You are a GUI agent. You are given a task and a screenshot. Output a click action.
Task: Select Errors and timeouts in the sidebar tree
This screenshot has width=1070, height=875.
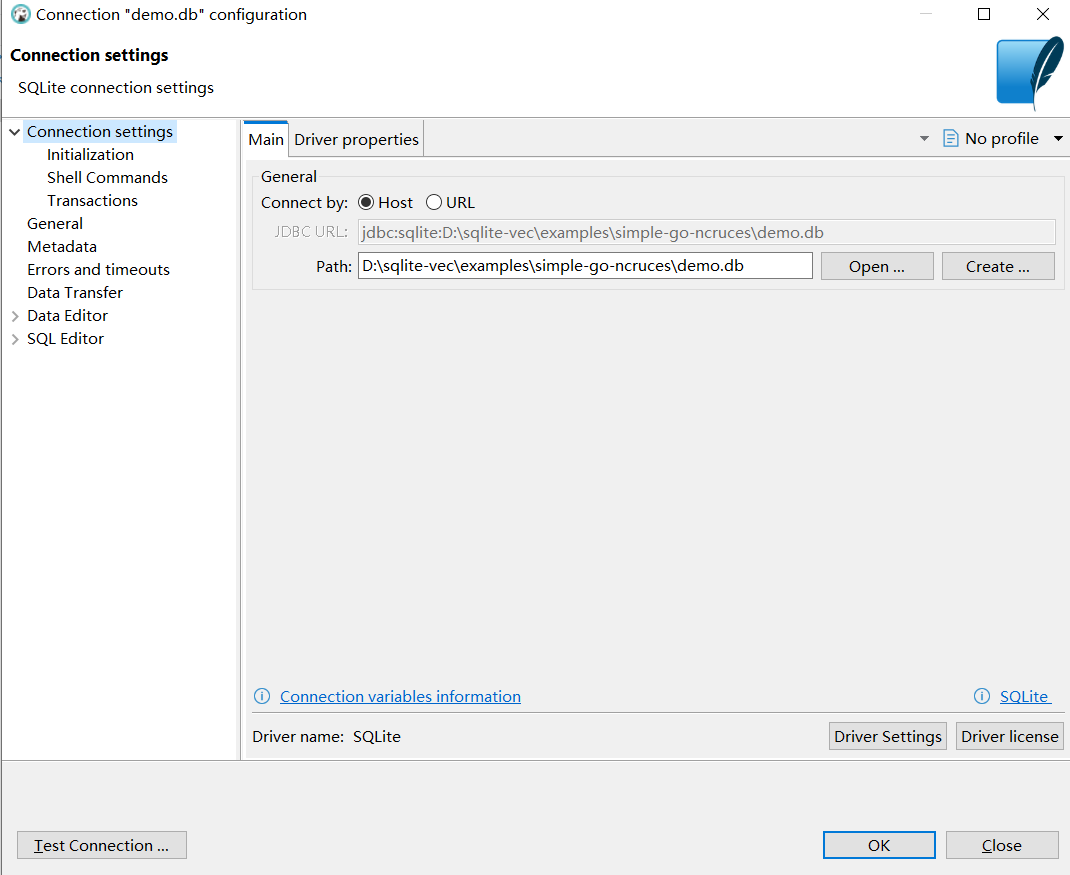98,269
